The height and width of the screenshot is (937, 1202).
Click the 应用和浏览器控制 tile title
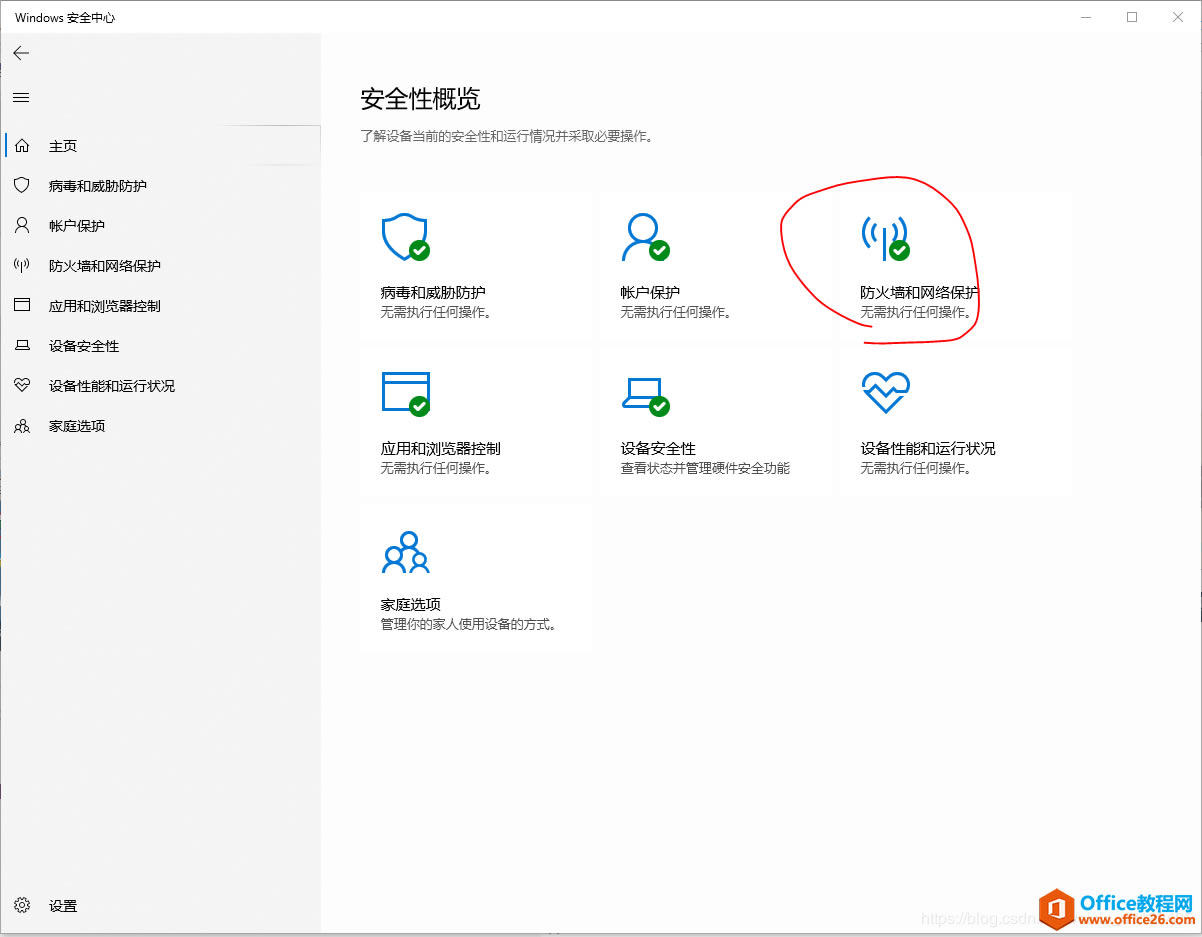click(x=440, y=449)
